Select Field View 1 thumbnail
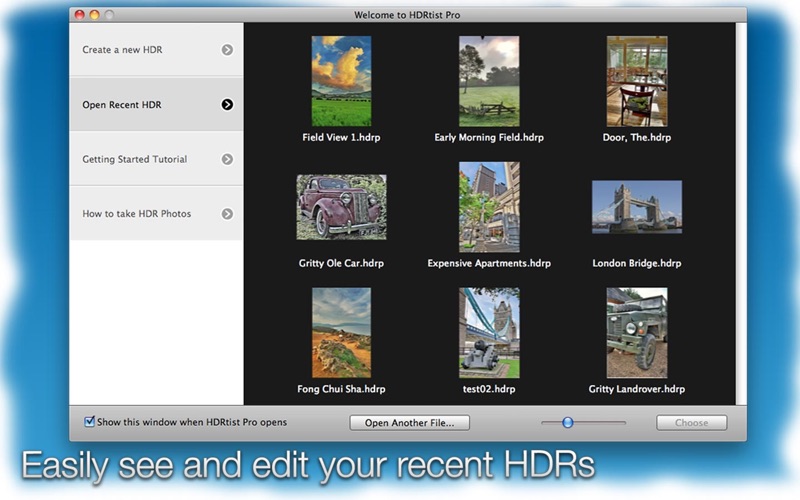Screen dimensions: 800x500 [x=341, y=81]
